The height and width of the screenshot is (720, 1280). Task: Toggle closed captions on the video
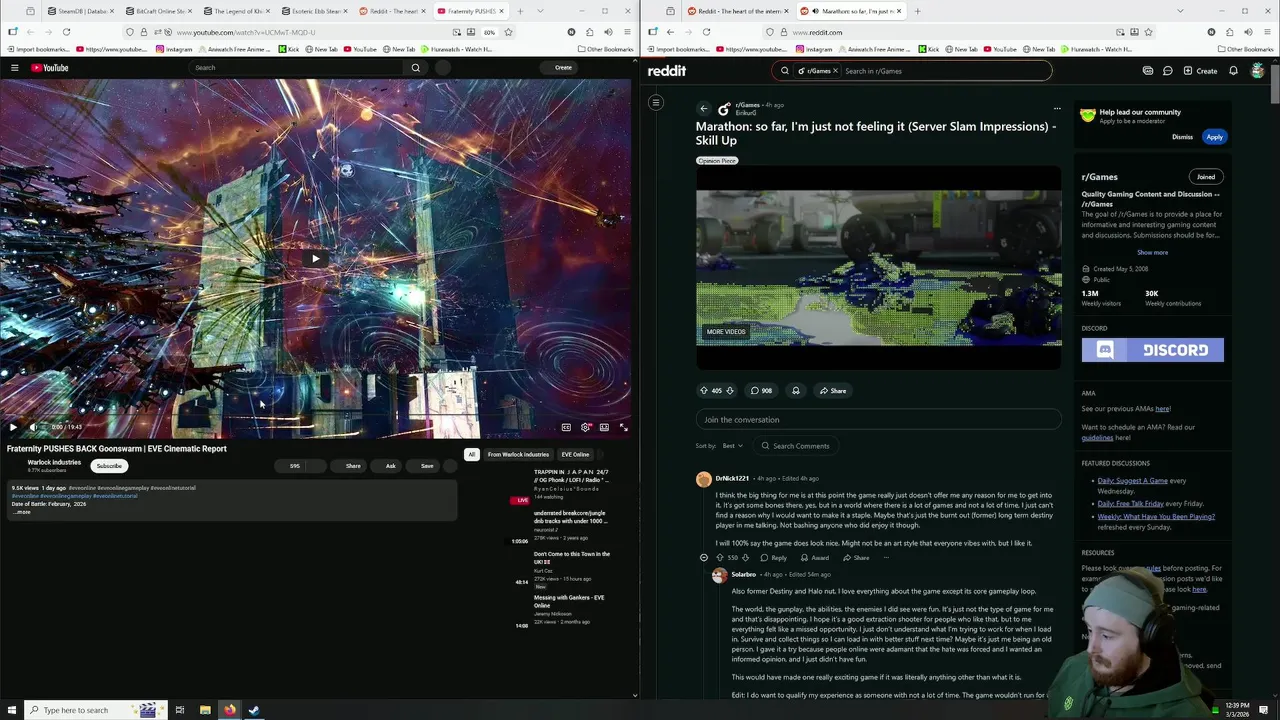[566, 427]
